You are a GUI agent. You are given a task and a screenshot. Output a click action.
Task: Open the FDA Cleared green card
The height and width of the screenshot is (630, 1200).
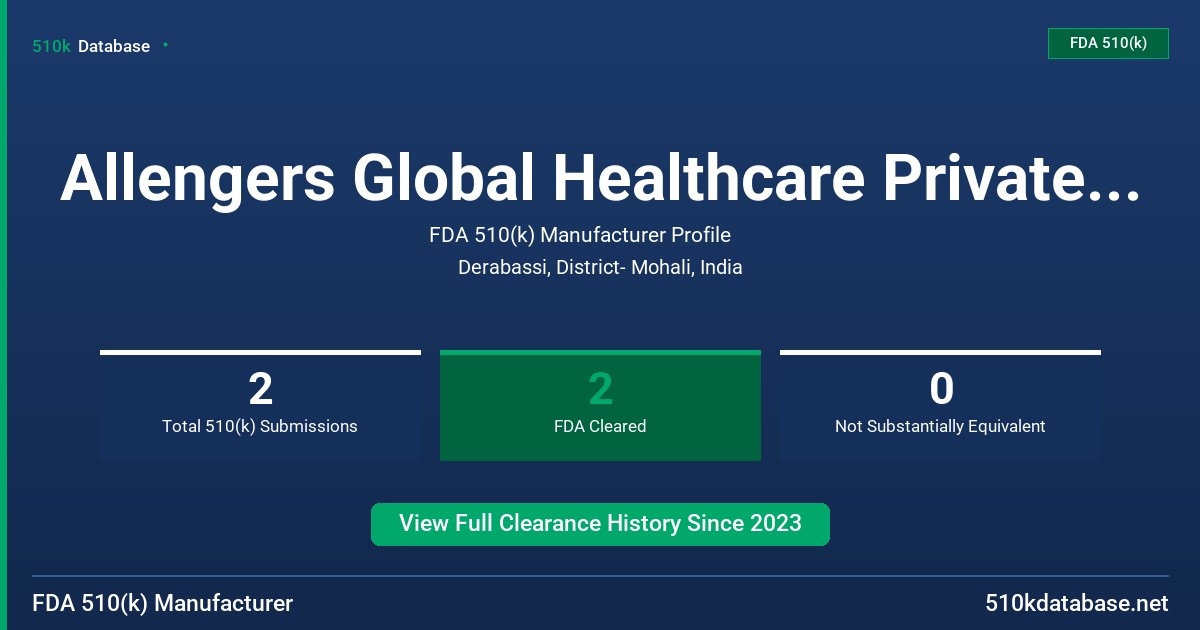click(600, 406)
